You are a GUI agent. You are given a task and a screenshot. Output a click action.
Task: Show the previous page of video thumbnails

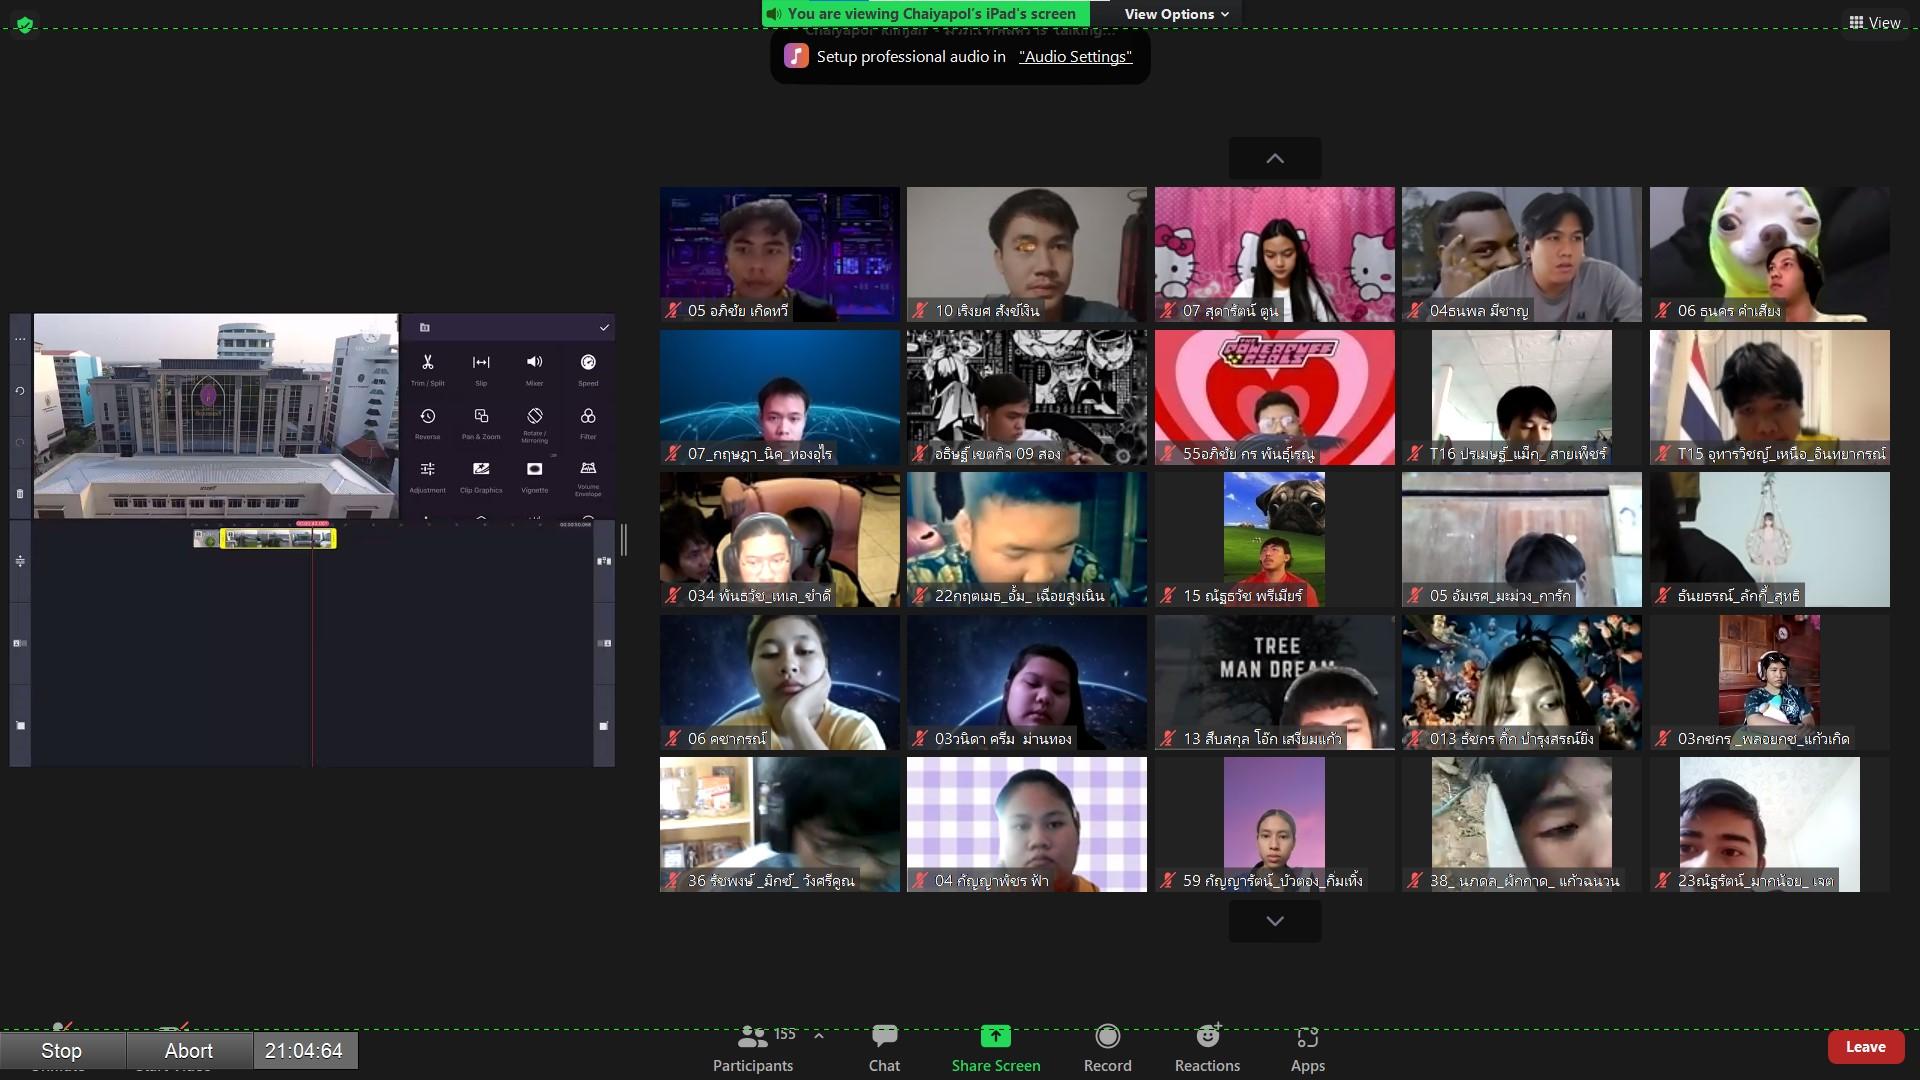click(x=1275, y=158)
